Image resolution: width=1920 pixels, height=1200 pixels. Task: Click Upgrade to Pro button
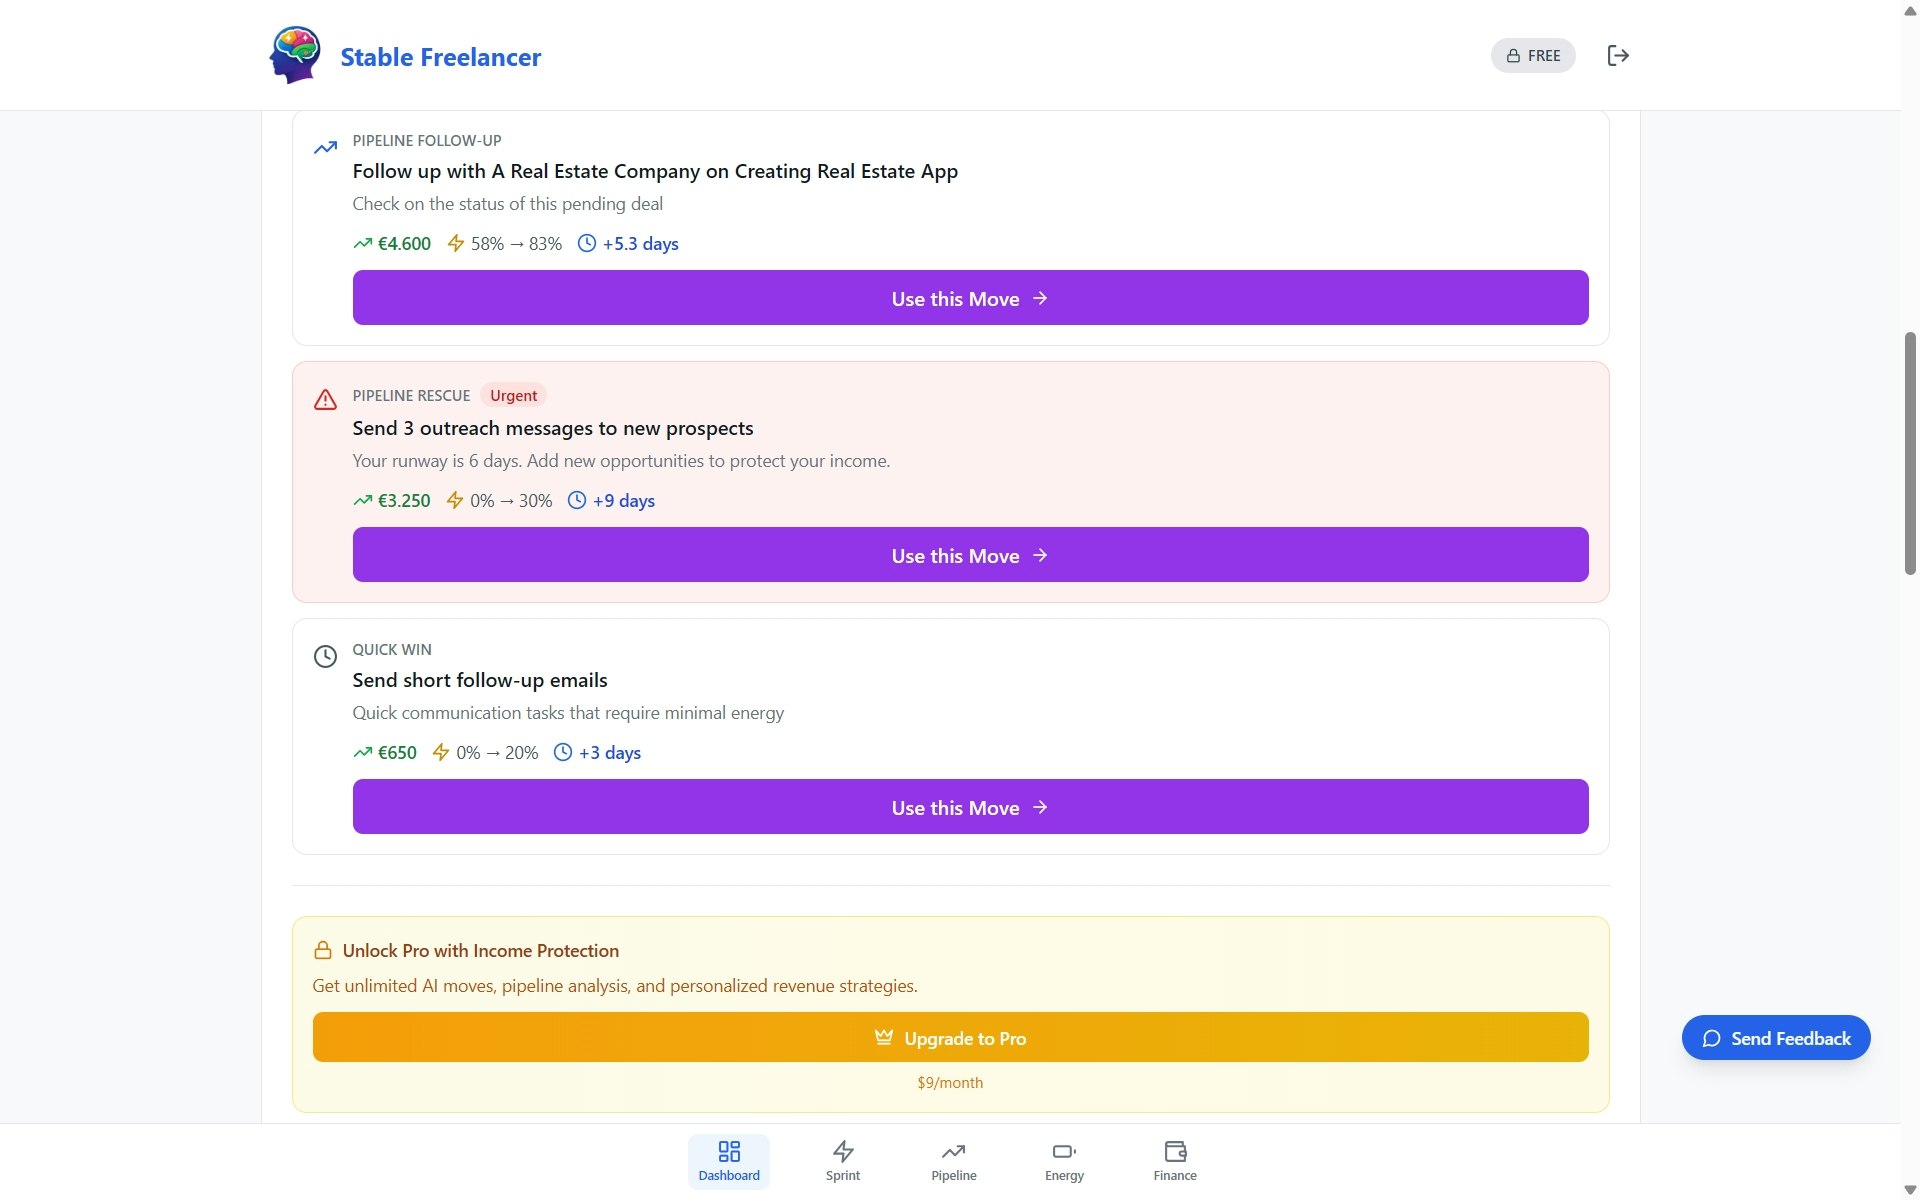[x=949, y=1038]
